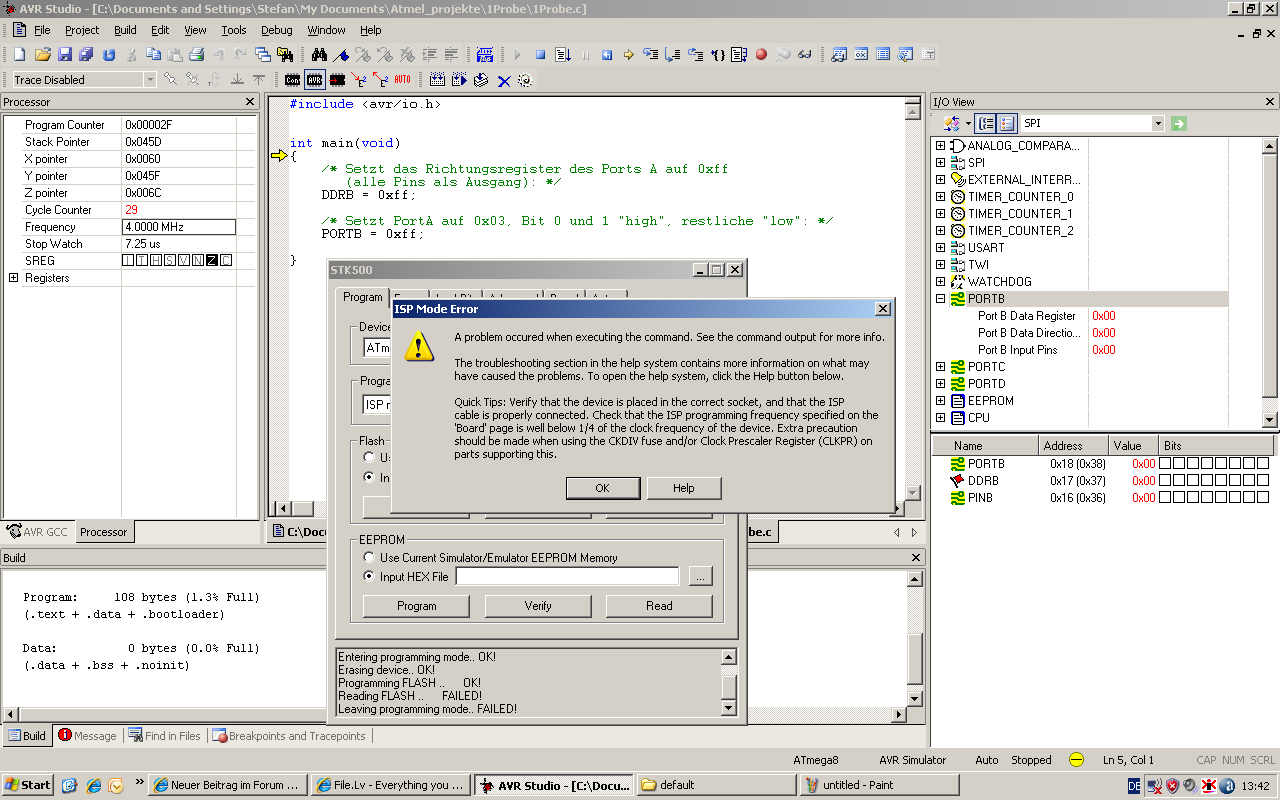Open the Project menu
Viewport: 1280px width, 800px height.
pos(82,31)
